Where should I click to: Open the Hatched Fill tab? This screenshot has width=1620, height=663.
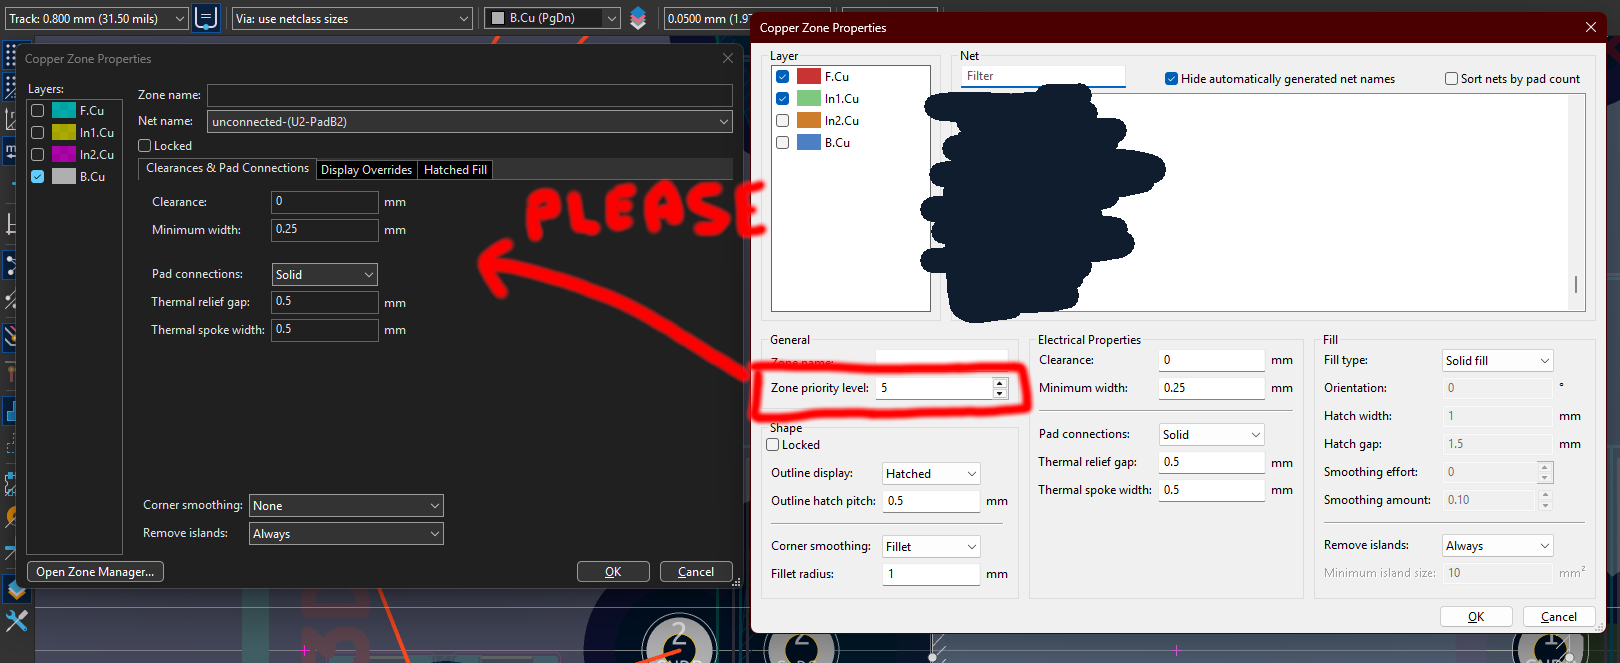455,170
